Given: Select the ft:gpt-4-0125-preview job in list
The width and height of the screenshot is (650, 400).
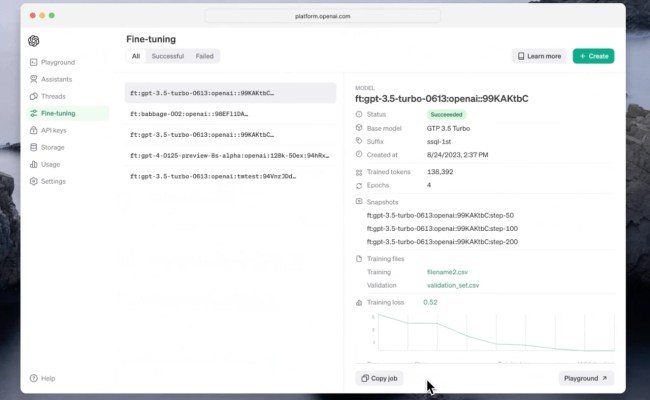Looking at the screenshot, I should pos(230,155).
